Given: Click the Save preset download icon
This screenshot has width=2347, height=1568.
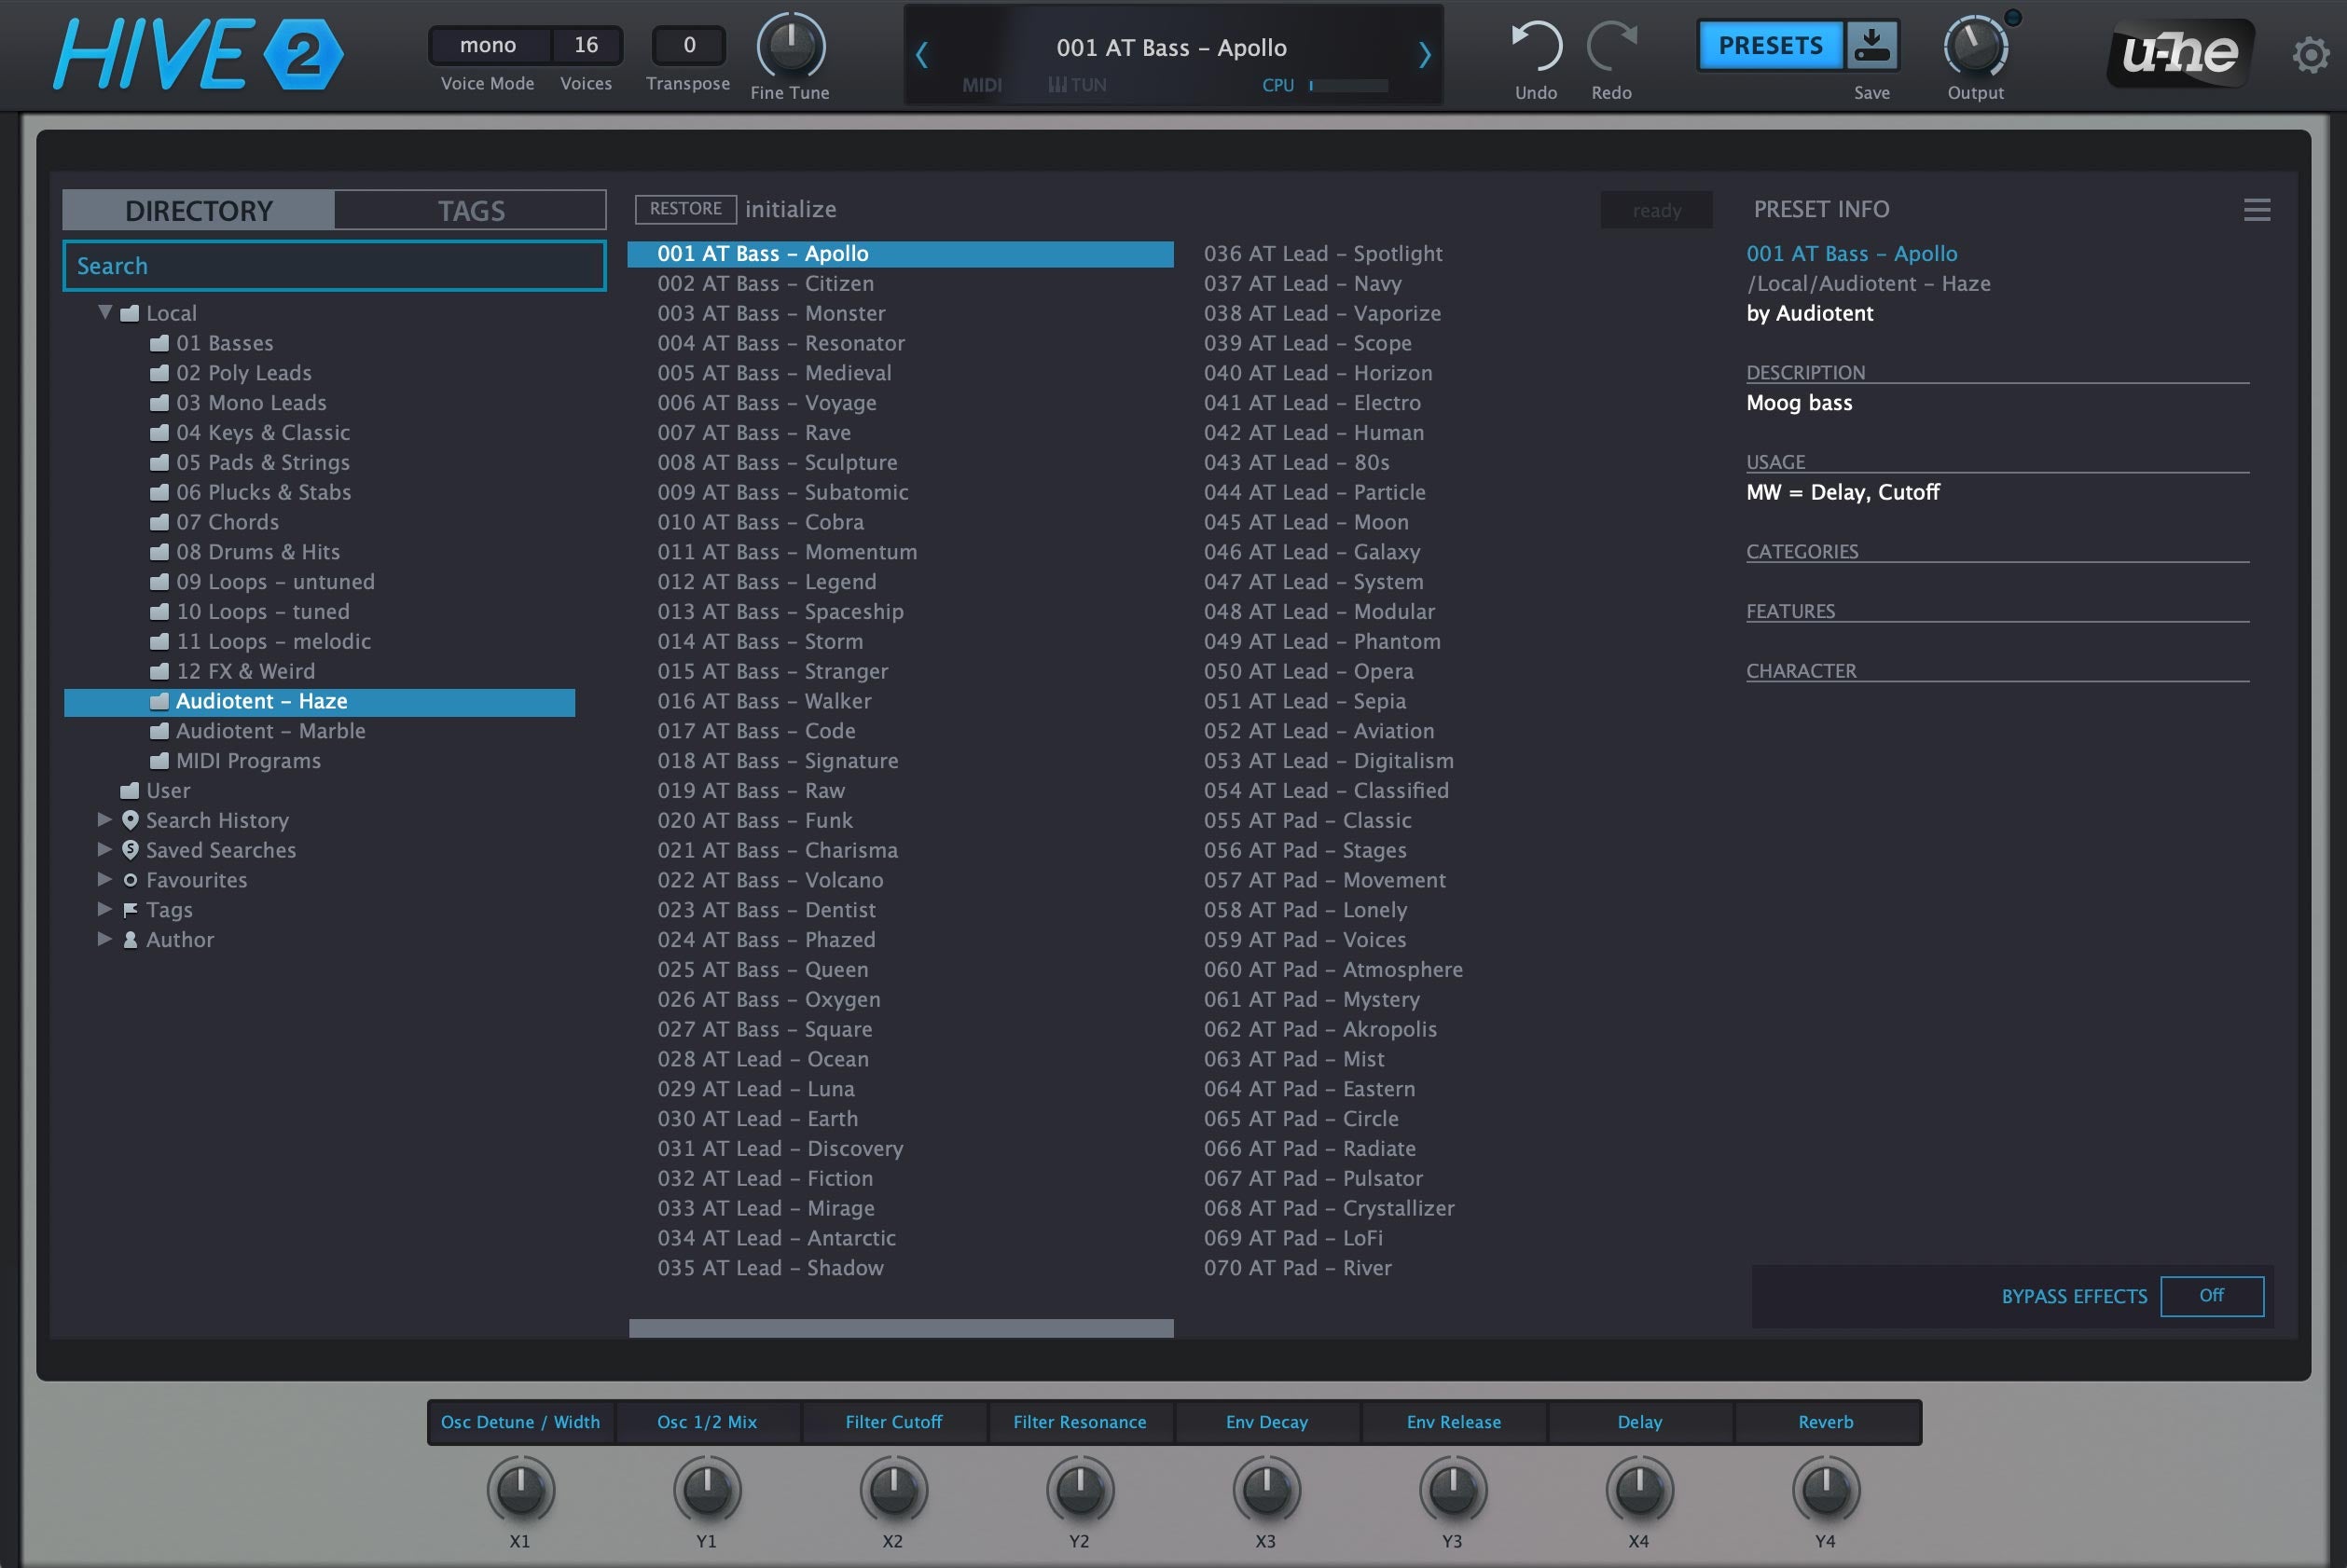Looking at the screenshot, I should [x=1871, y=46].
